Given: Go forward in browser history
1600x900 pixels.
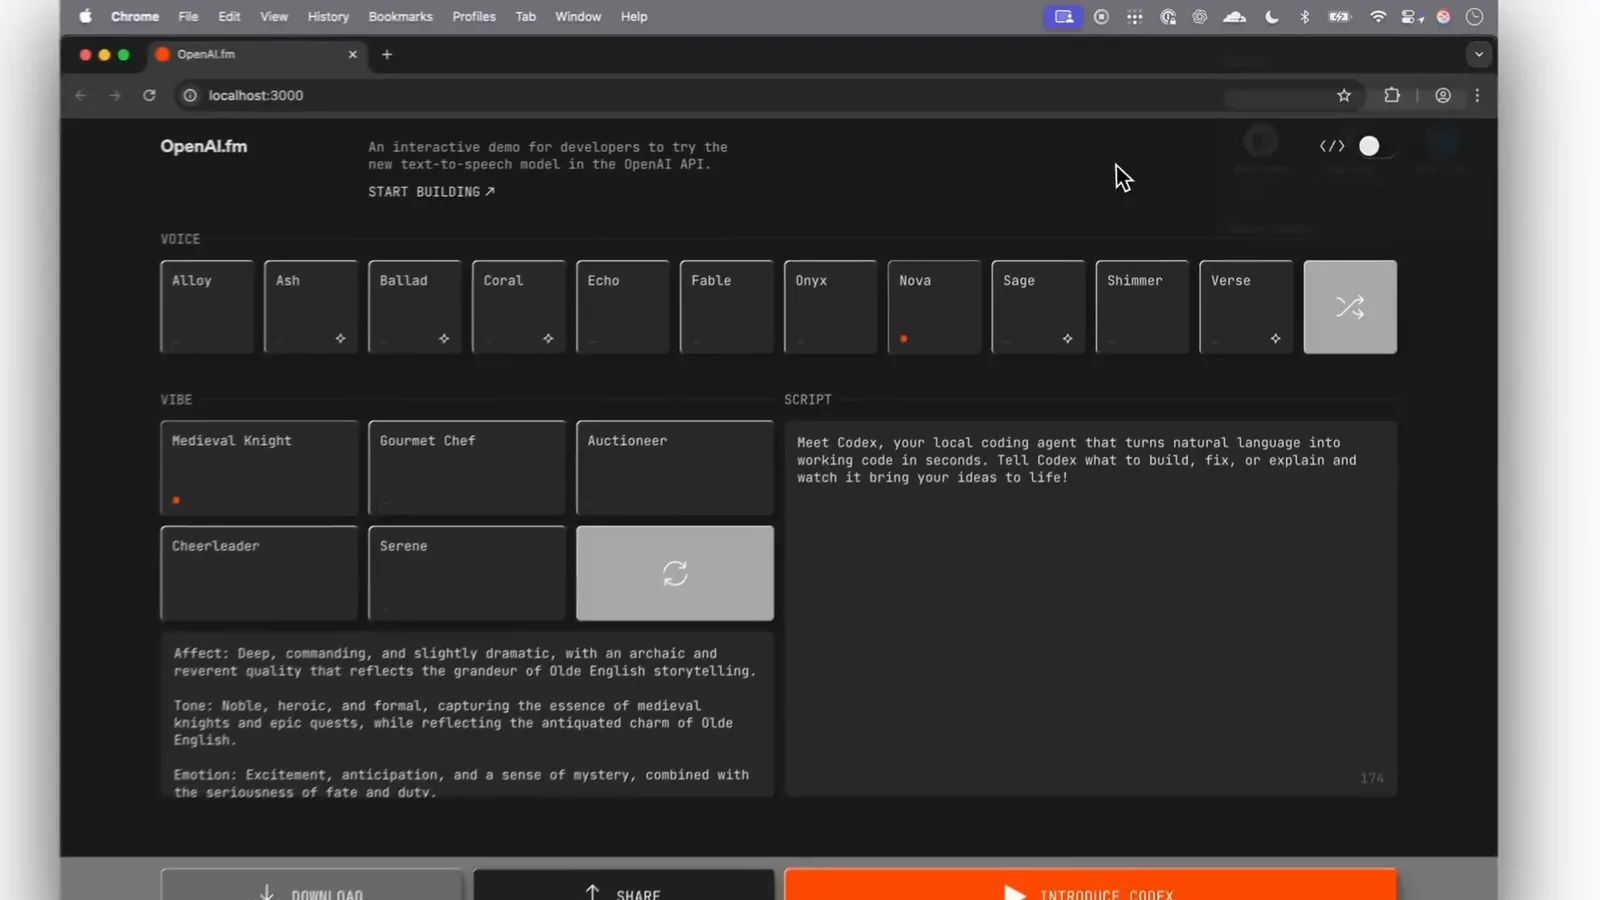Looking at the screenshot, I should coord(115,95).
